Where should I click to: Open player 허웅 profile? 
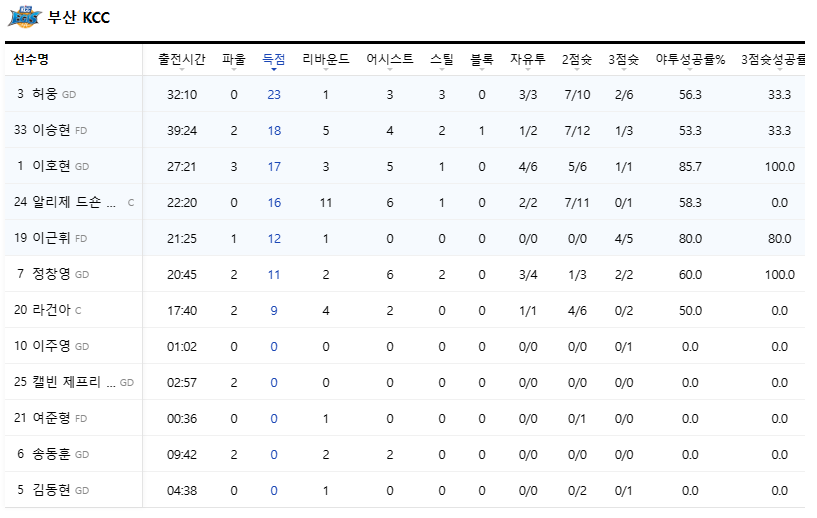tap(44, 94)
